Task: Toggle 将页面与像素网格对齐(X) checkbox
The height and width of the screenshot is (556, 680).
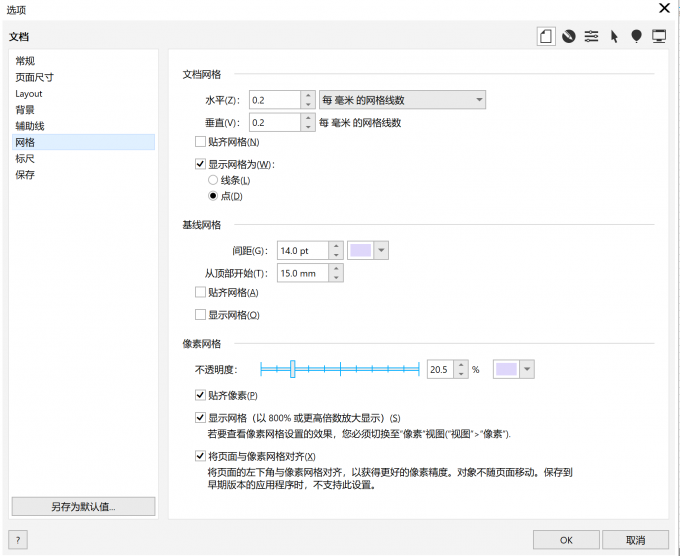Action: pos(200,456)
